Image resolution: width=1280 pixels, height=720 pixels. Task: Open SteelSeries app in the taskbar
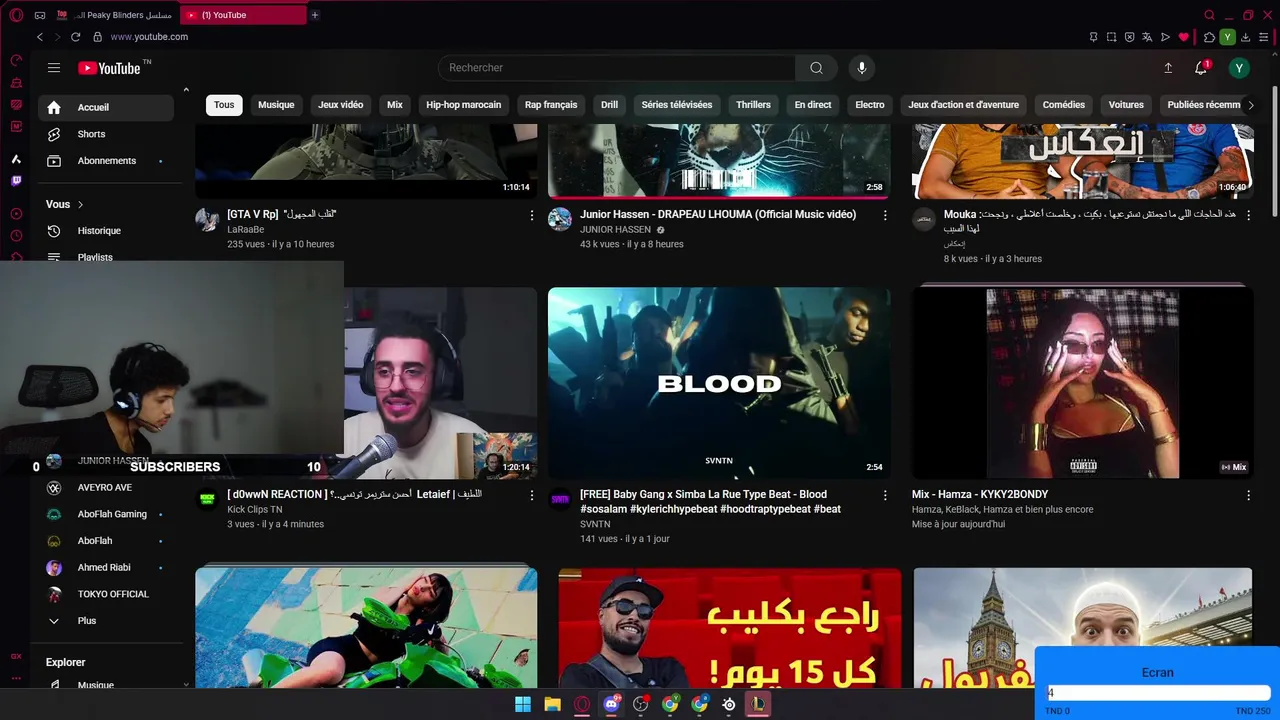729,704
